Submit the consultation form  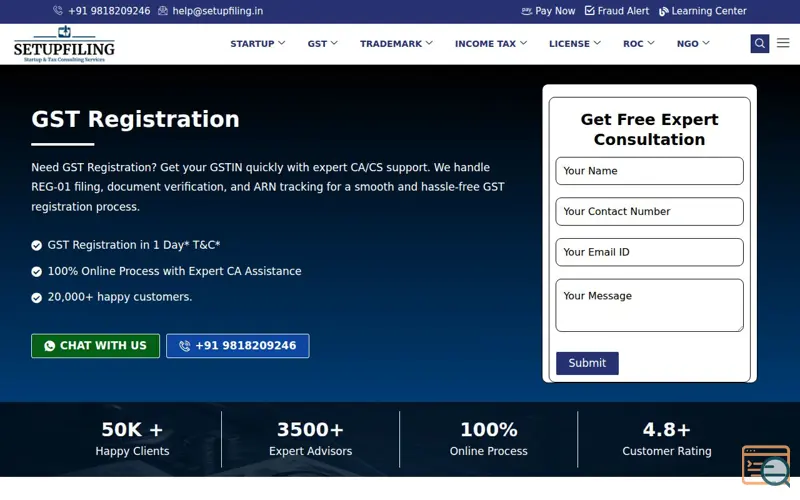(x=587, y=363)
